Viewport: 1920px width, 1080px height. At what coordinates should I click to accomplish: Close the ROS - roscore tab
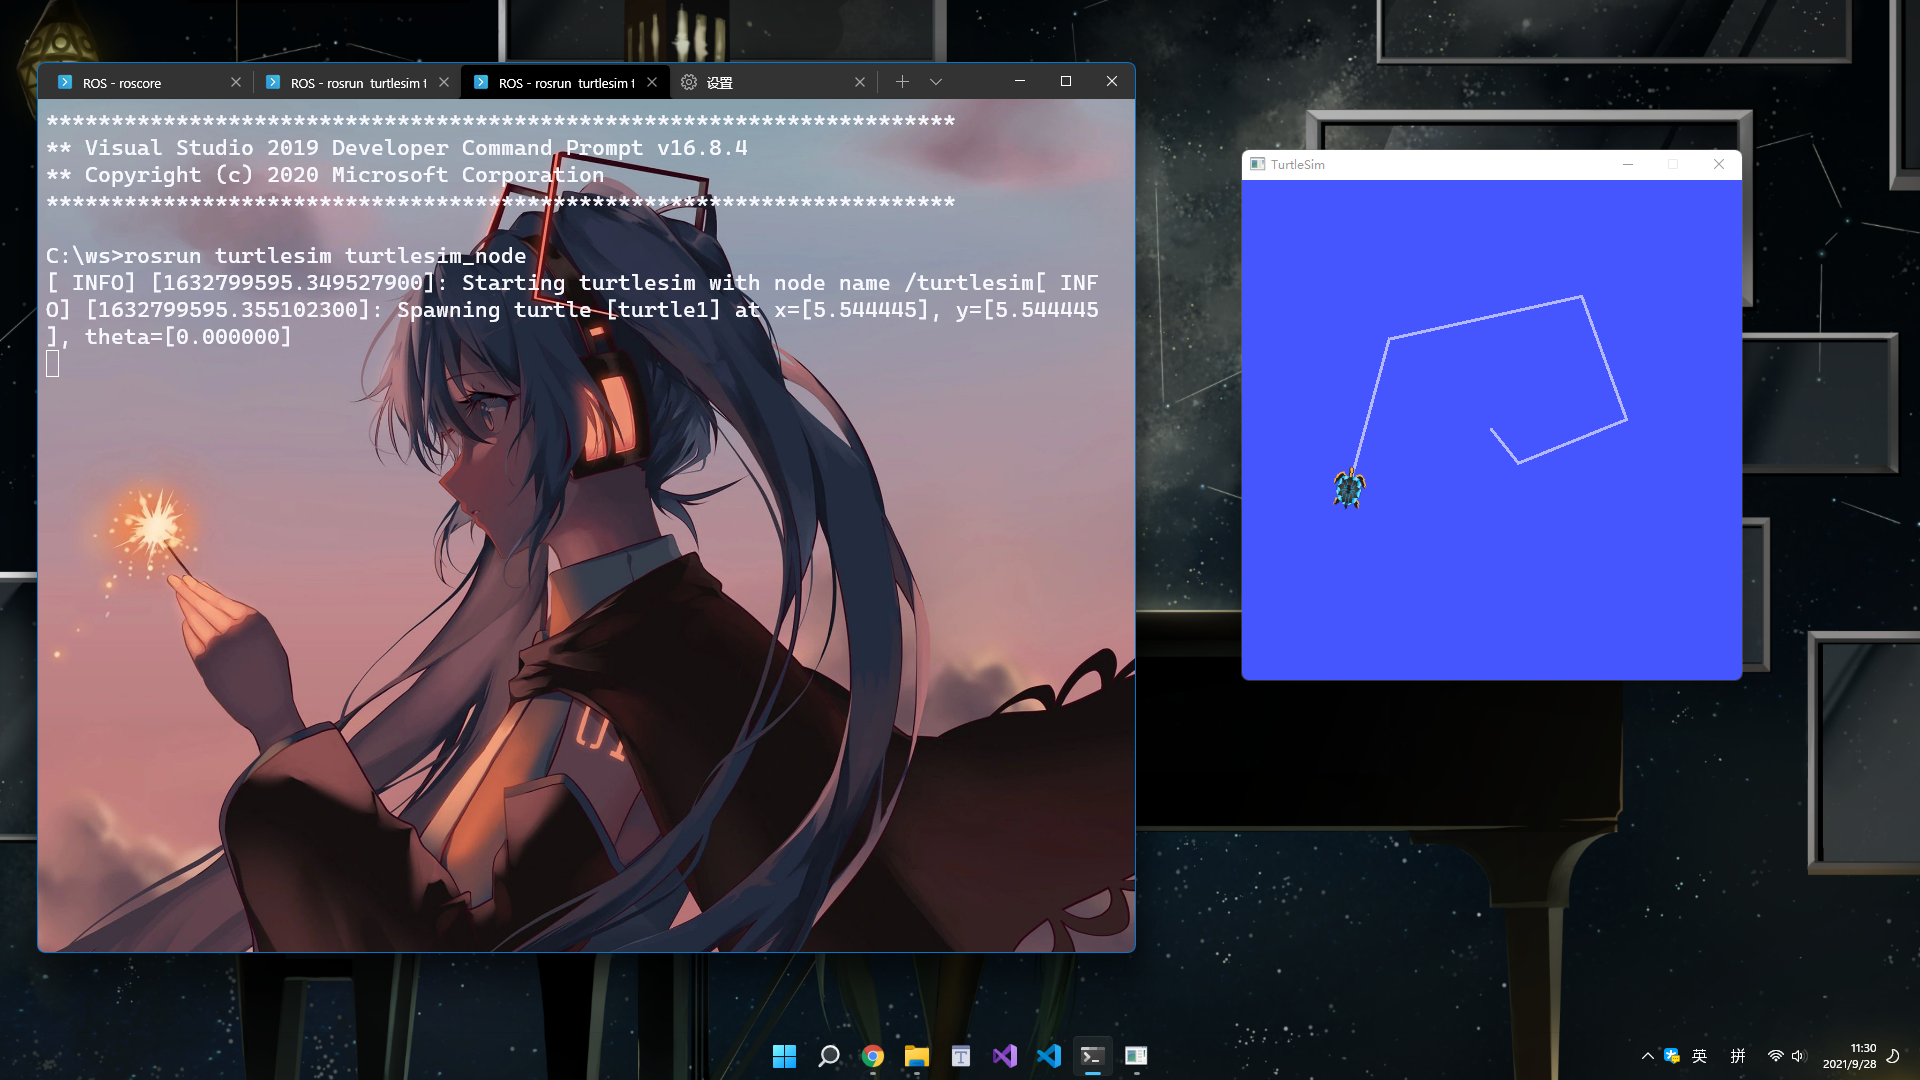236,82
